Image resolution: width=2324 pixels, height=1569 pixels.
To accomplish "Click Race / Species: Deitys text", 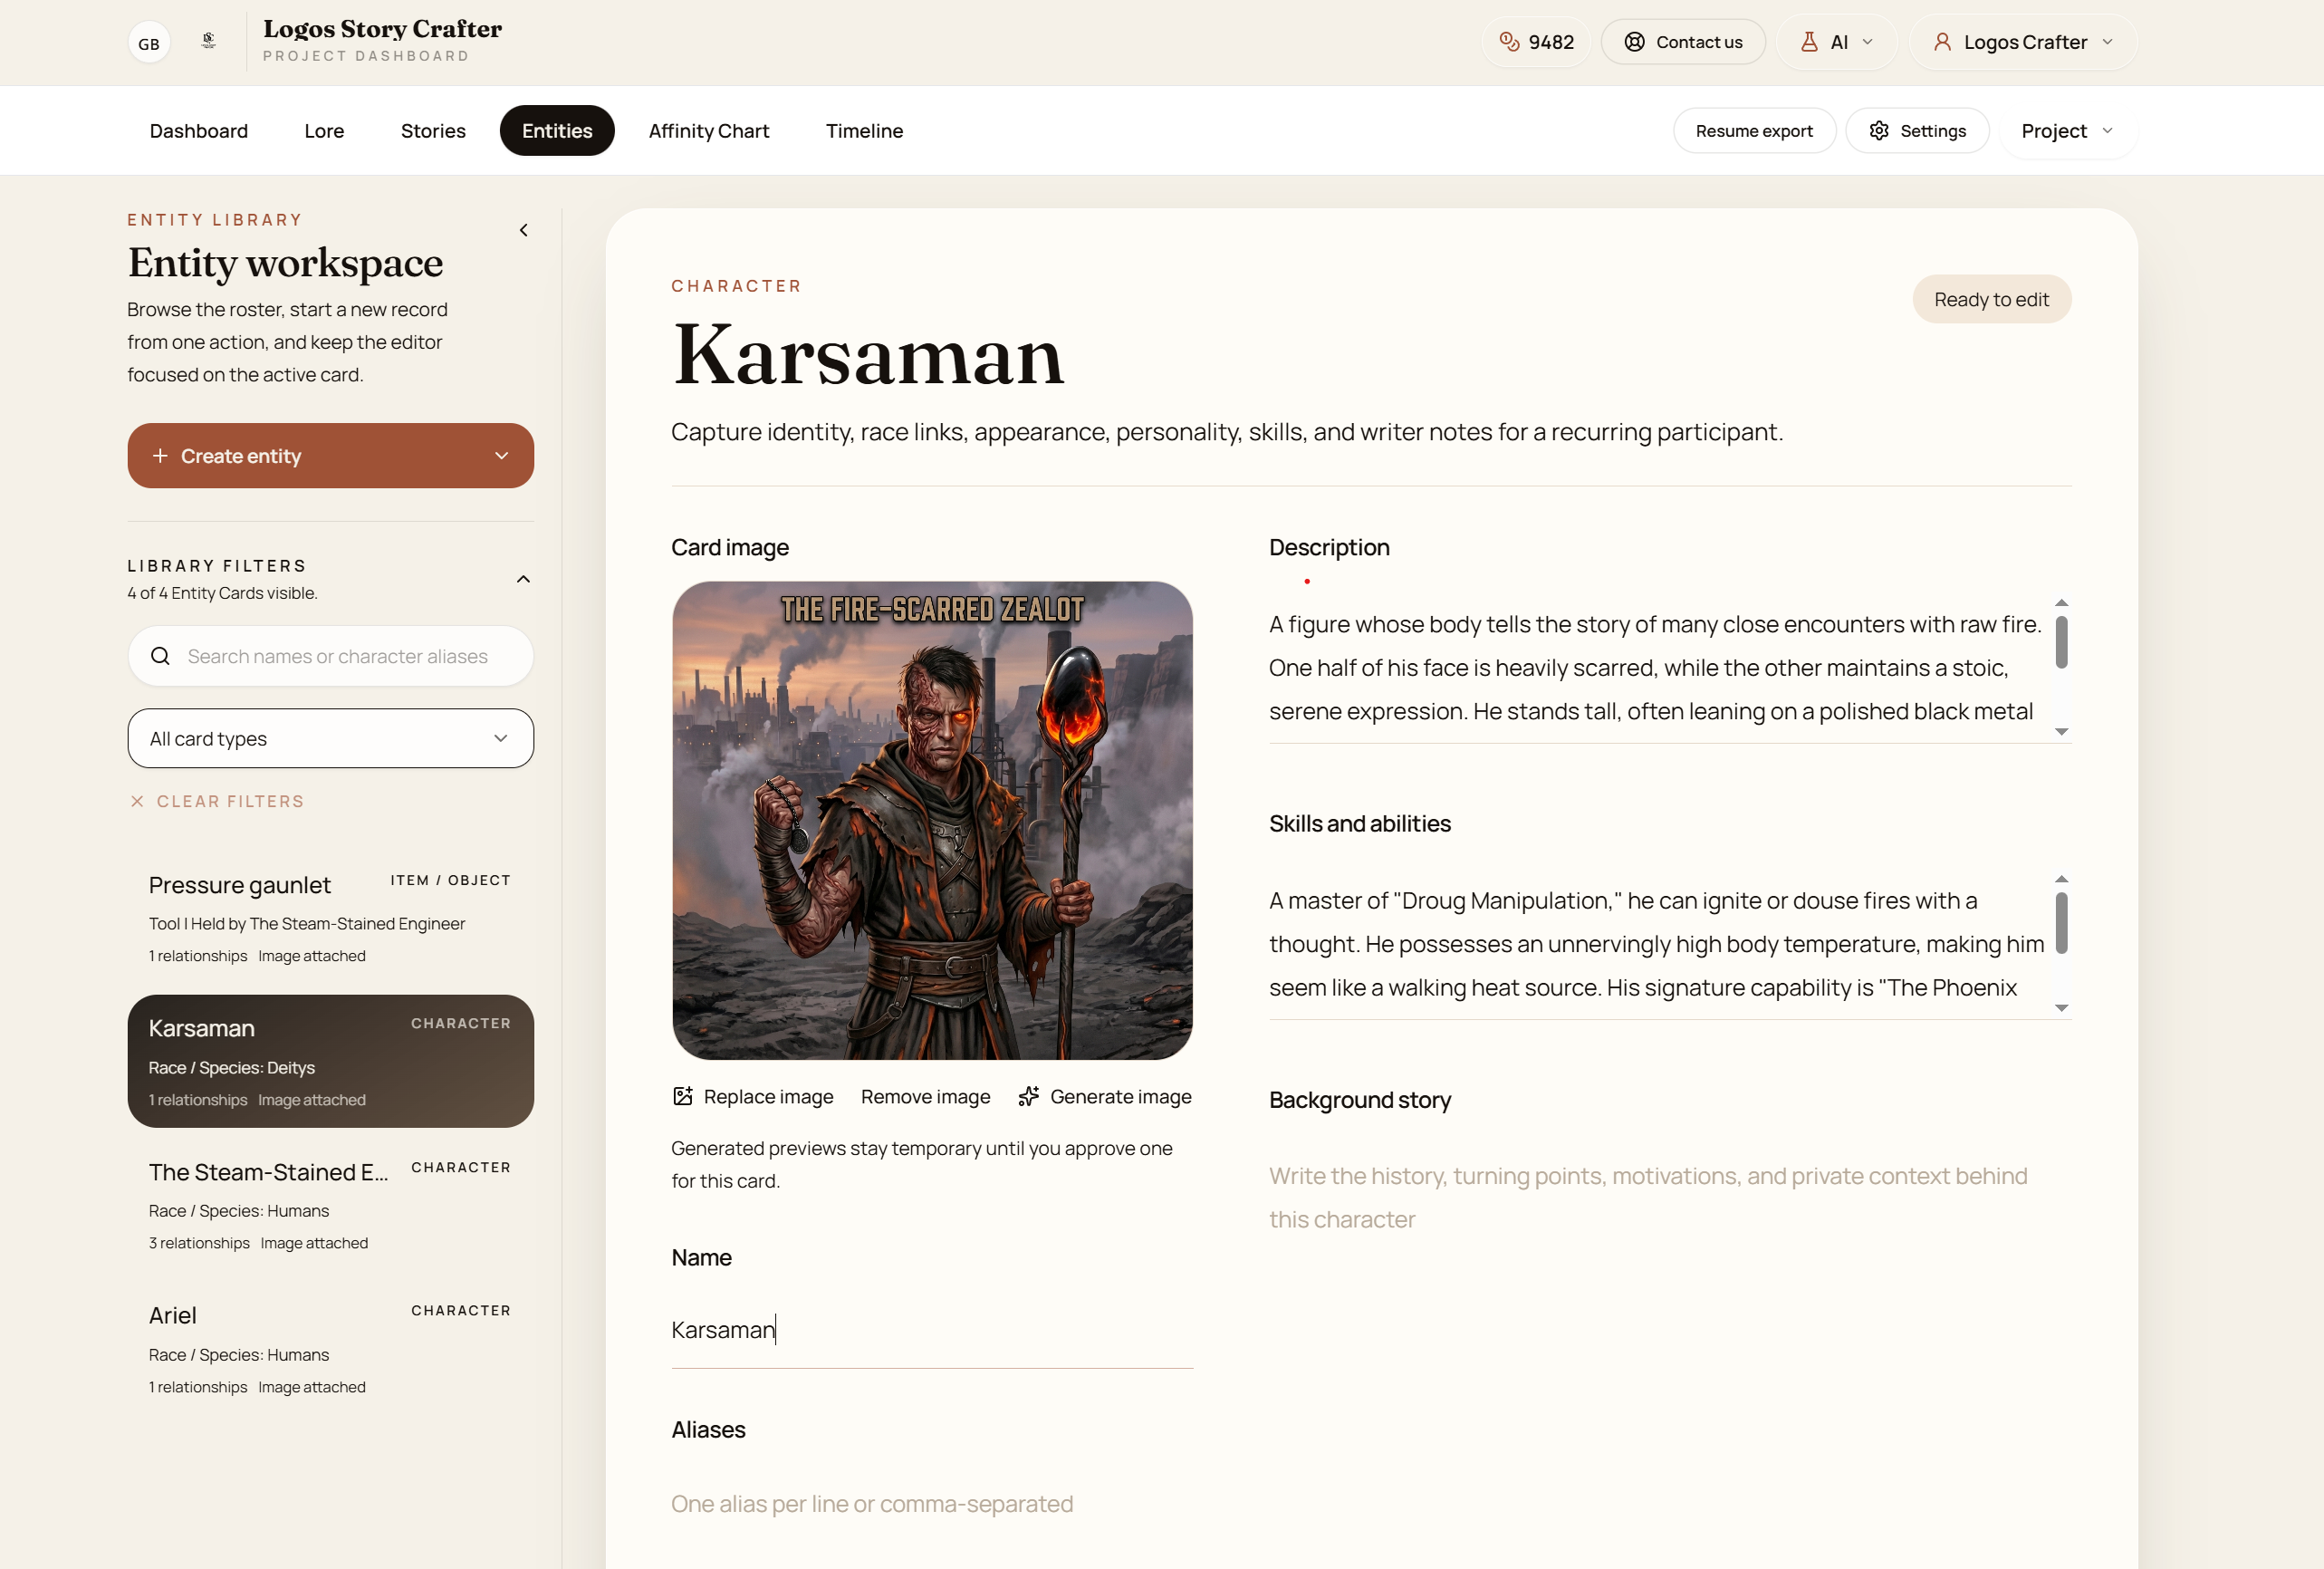I will tap(232, 1069).
